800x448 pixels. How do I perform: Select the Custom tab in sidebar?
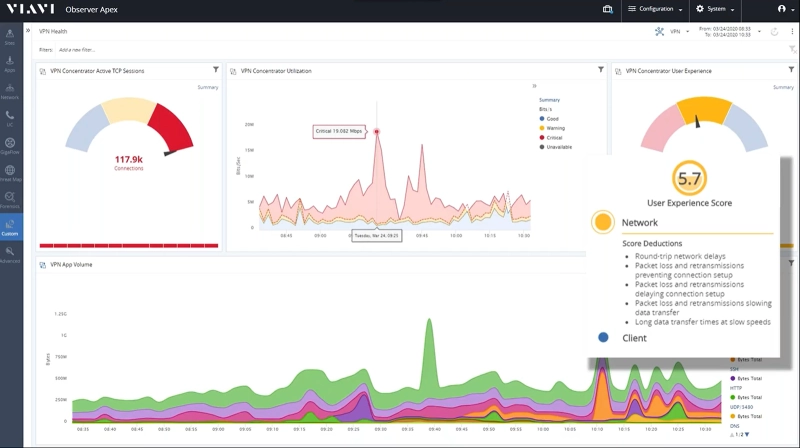[10, 228]
